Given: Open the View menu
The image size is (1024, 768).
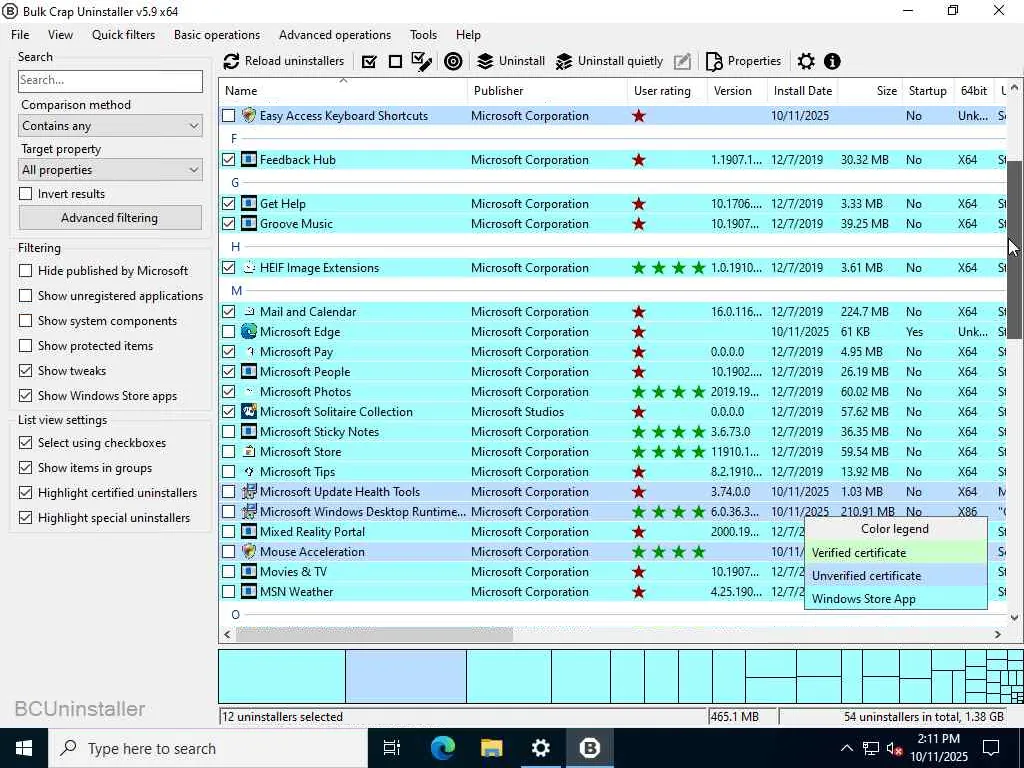Looking at the screenshot, I should point(60,35).
